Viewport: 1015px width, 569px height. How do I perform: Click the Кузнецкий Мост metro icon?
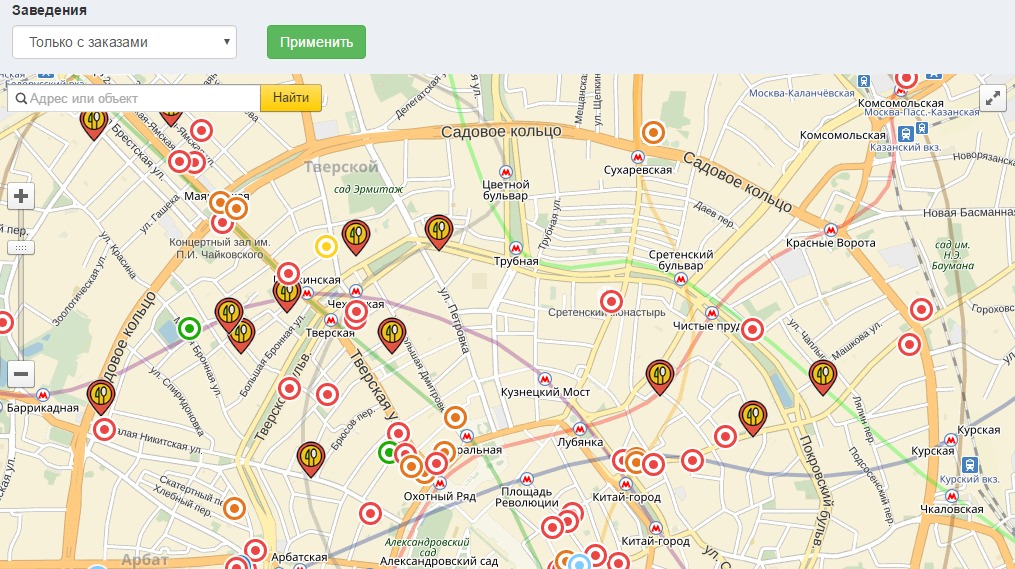[x=544, y=379]
